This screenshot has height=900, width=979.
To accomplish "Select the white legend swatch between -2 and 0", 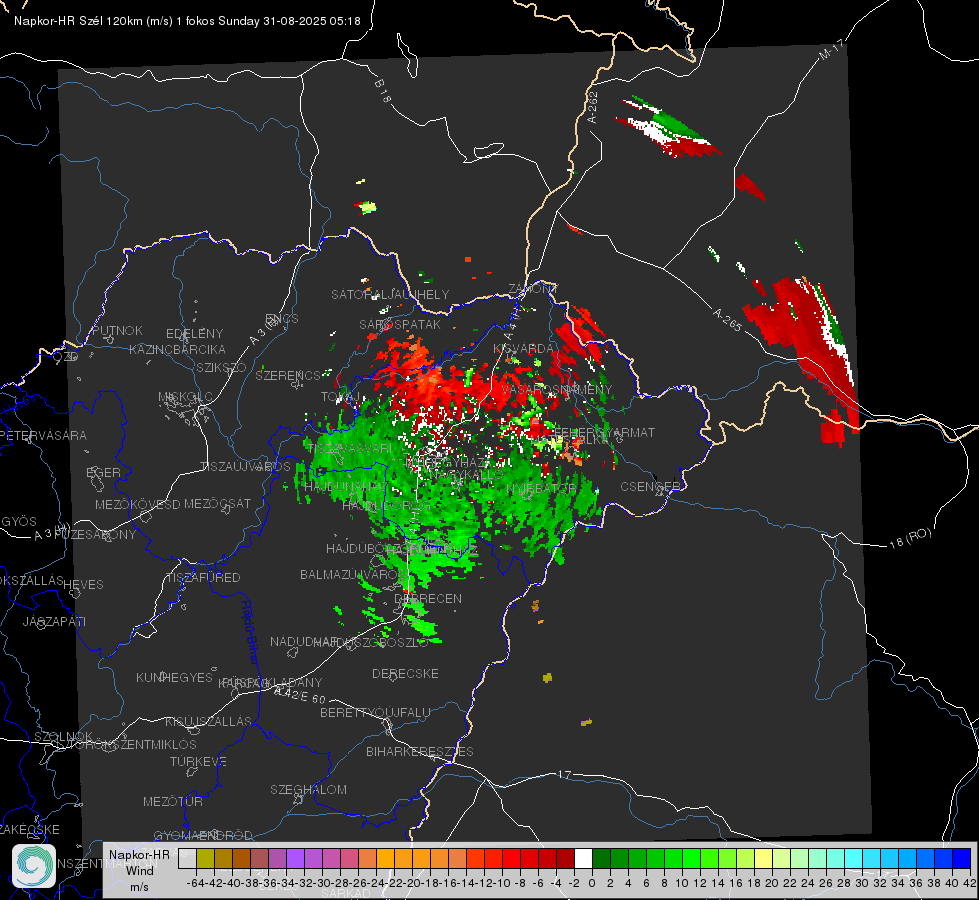I will pyautogui.click(x=583, y=858).
